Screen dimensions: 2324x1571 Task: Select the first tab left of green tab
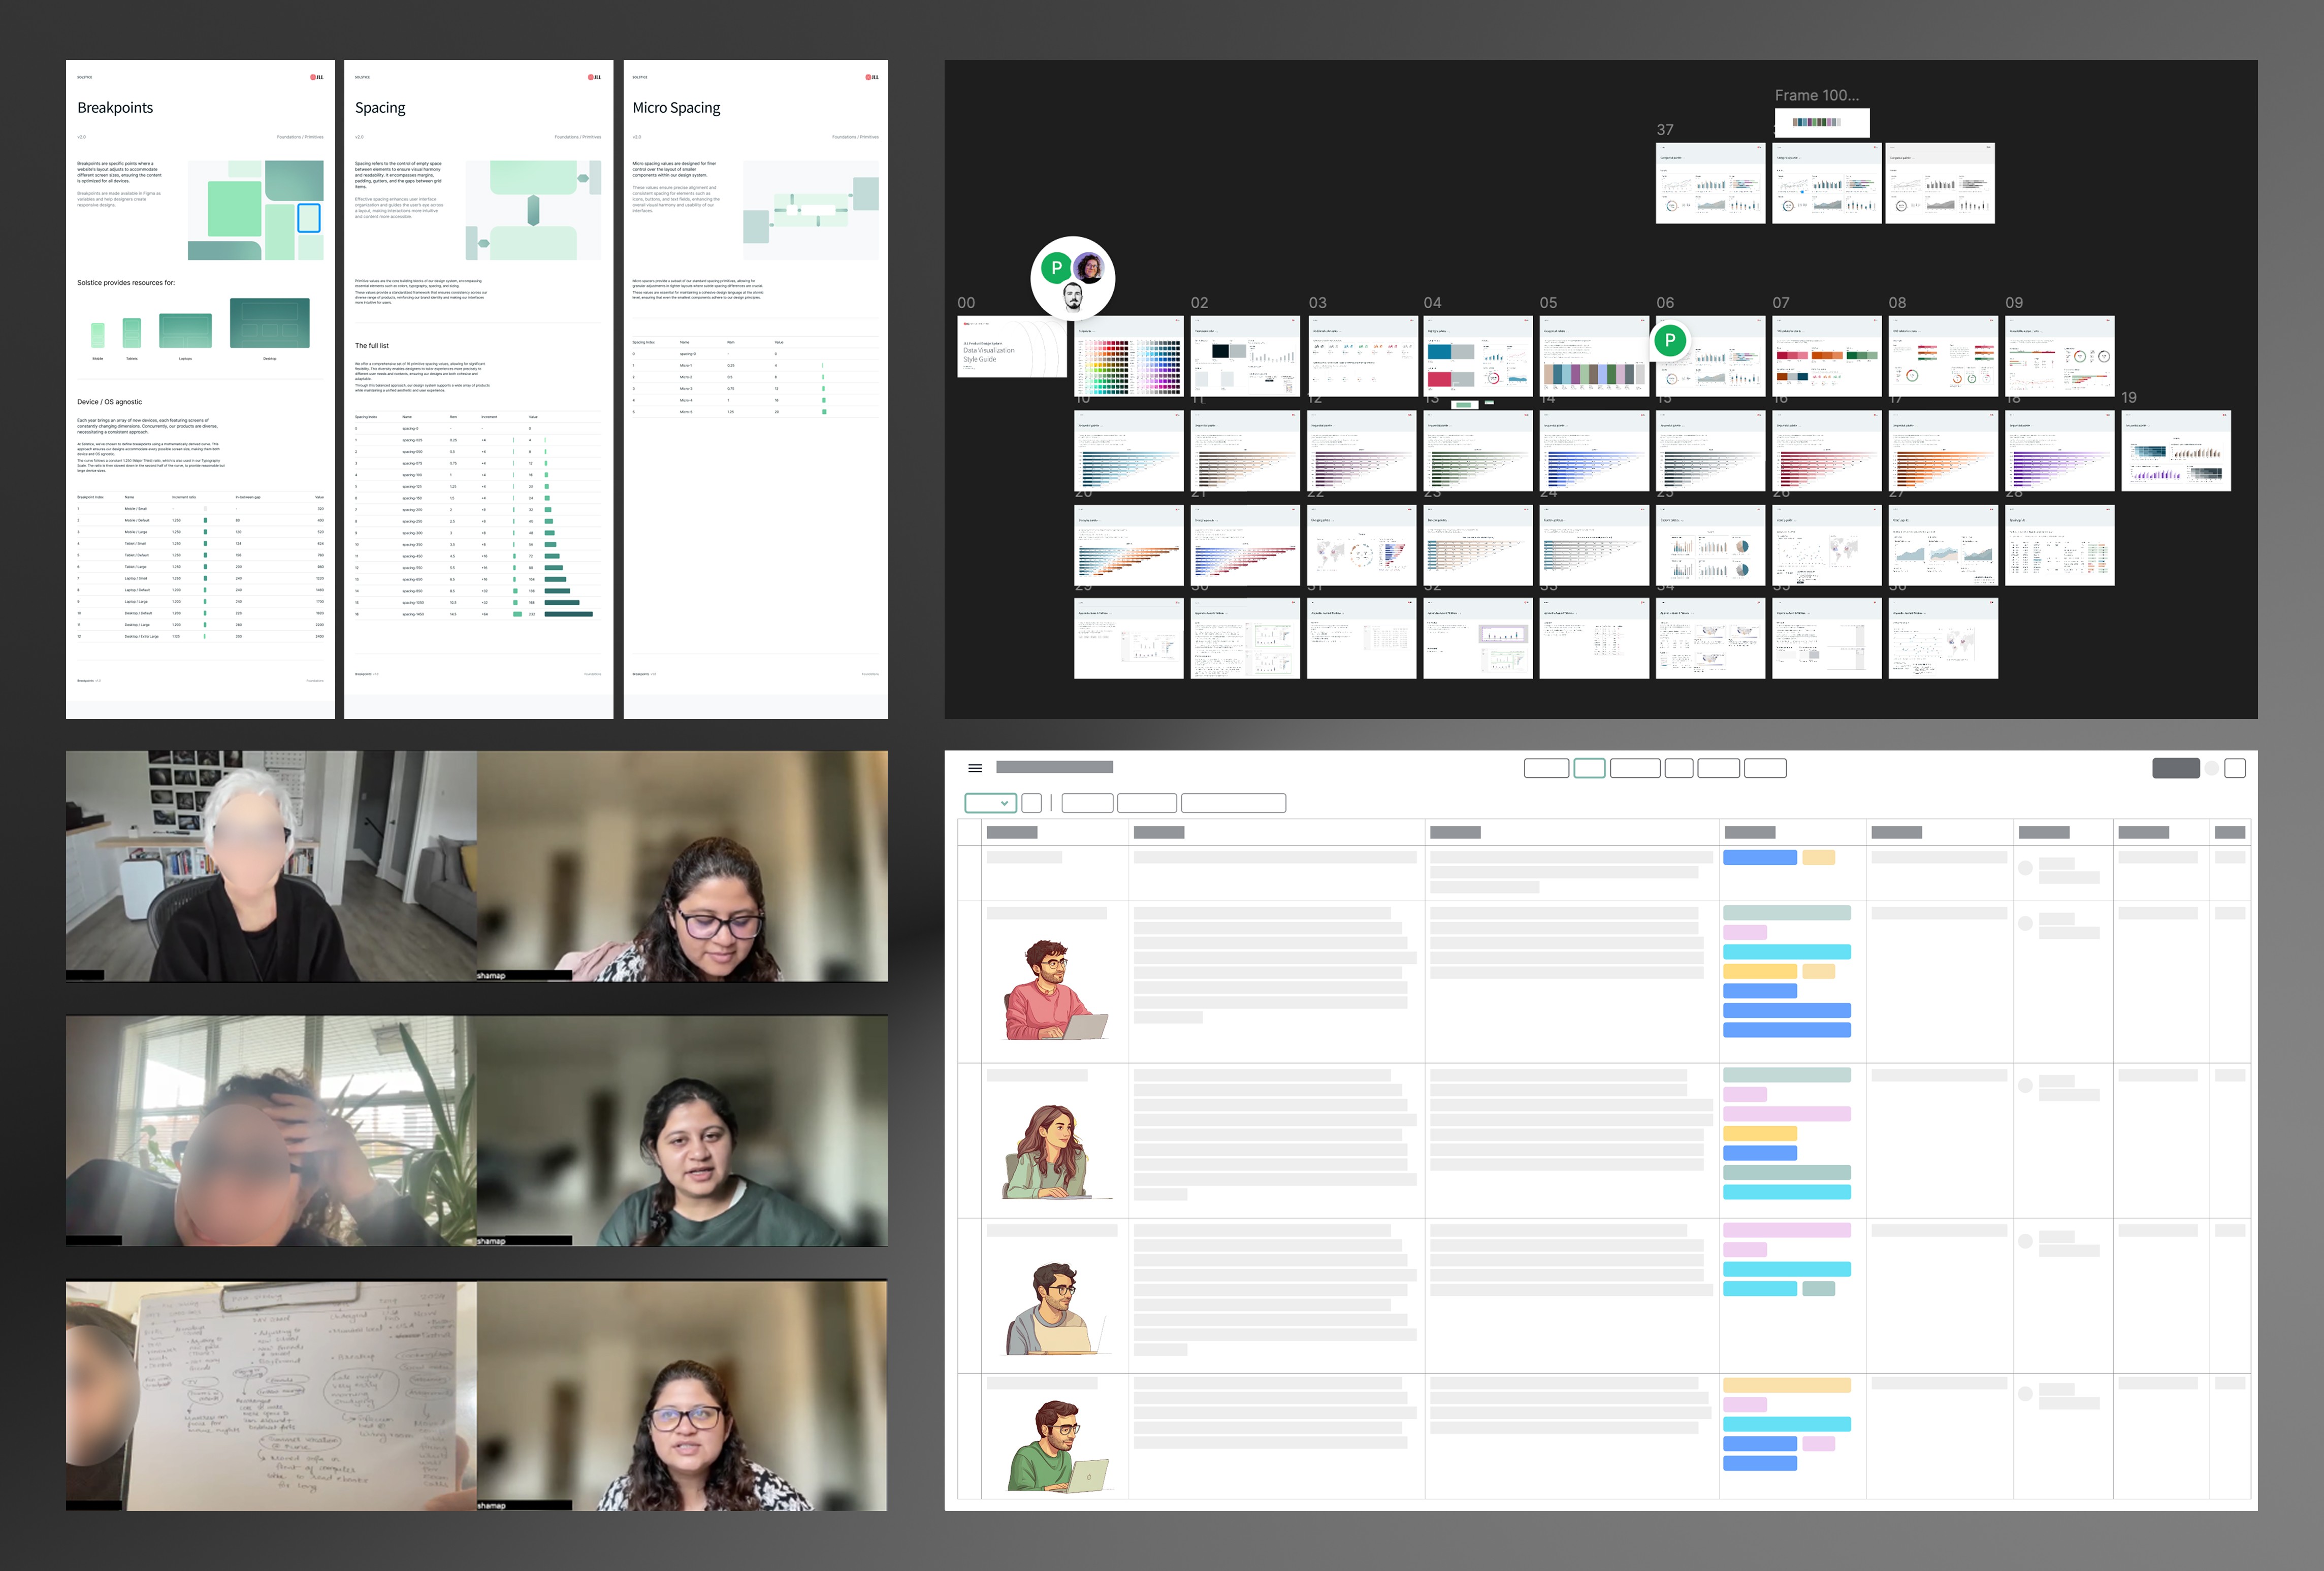[1546, 768]
